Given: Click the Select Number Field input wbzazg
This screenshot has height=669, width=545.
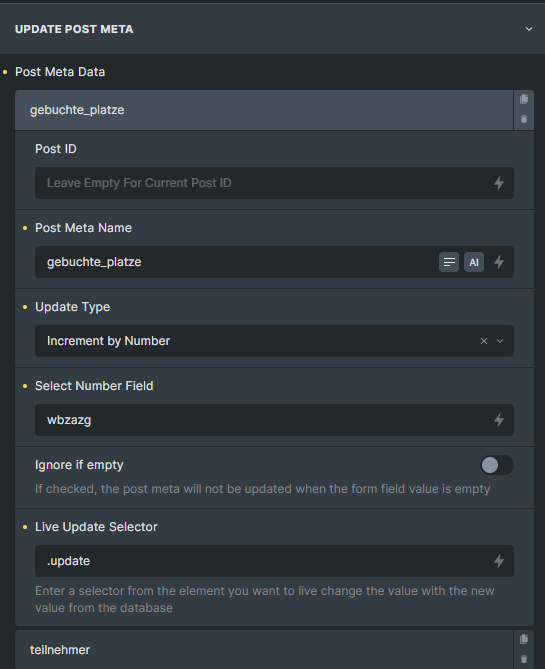Looking at the screenshot, I should point(262,420).
